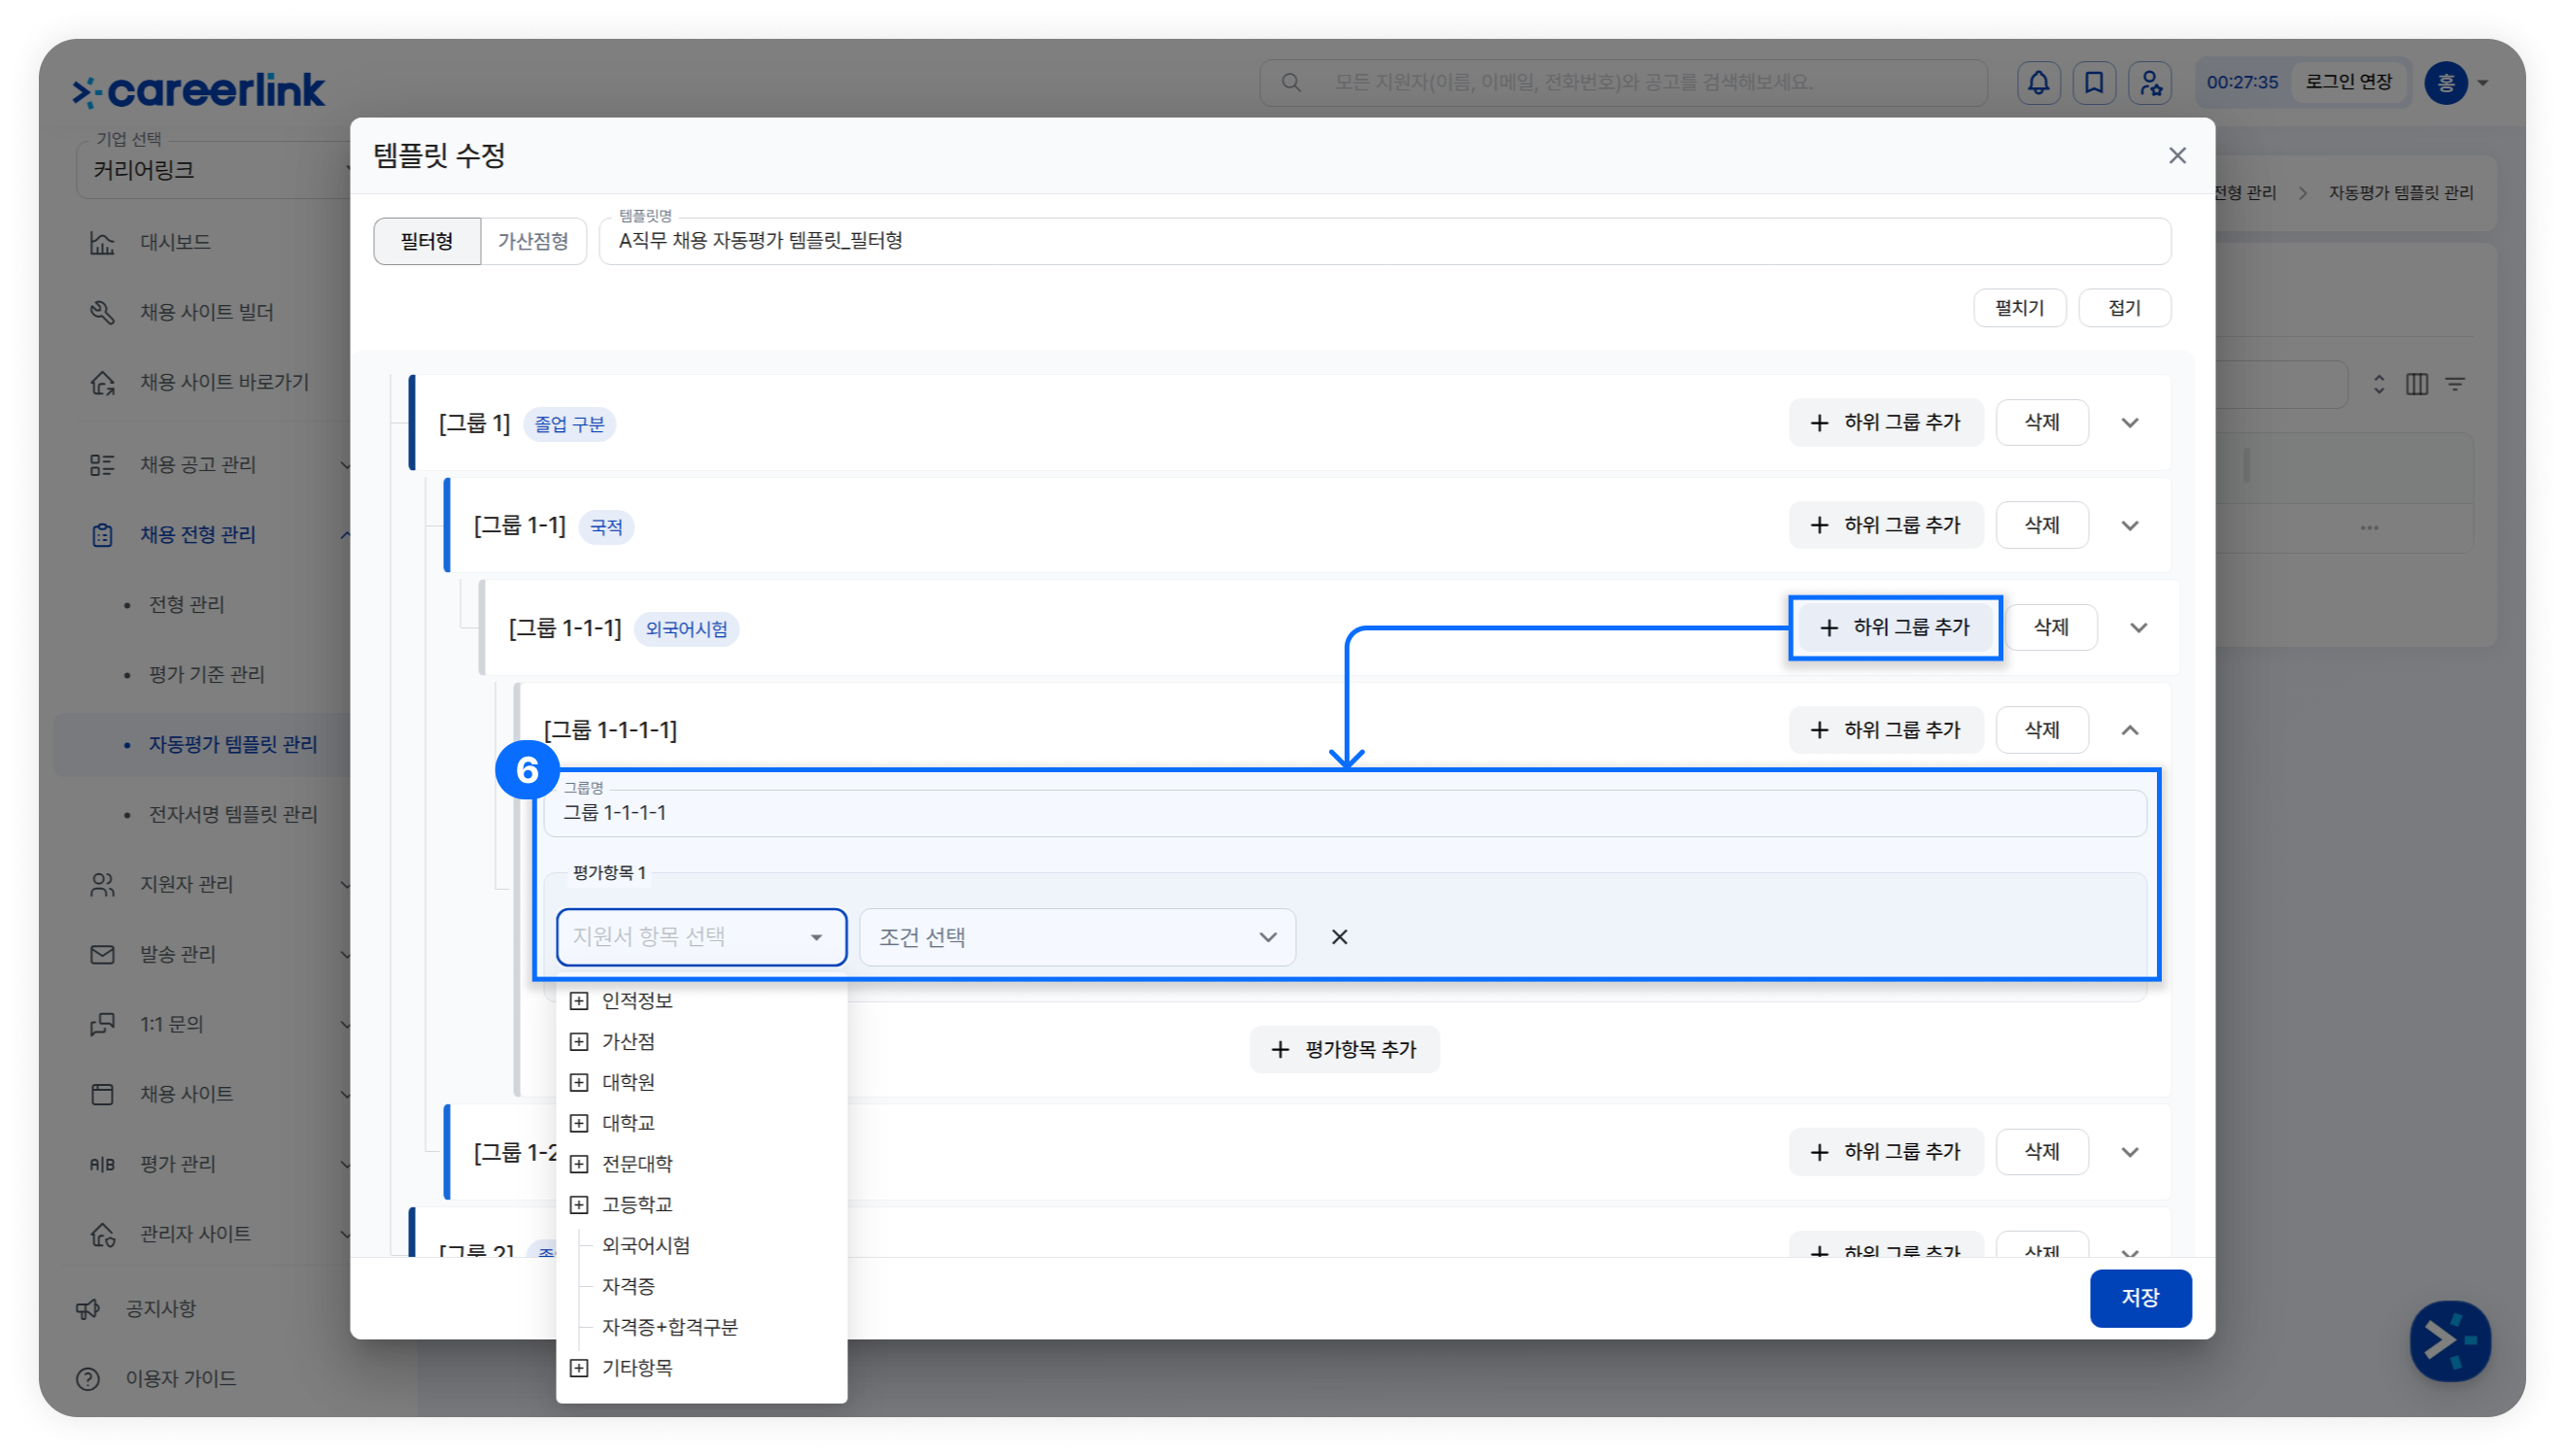Close the 템플릿 수정 dialog
The height and width of the screenshot is (1456, 2565).
2176,155
